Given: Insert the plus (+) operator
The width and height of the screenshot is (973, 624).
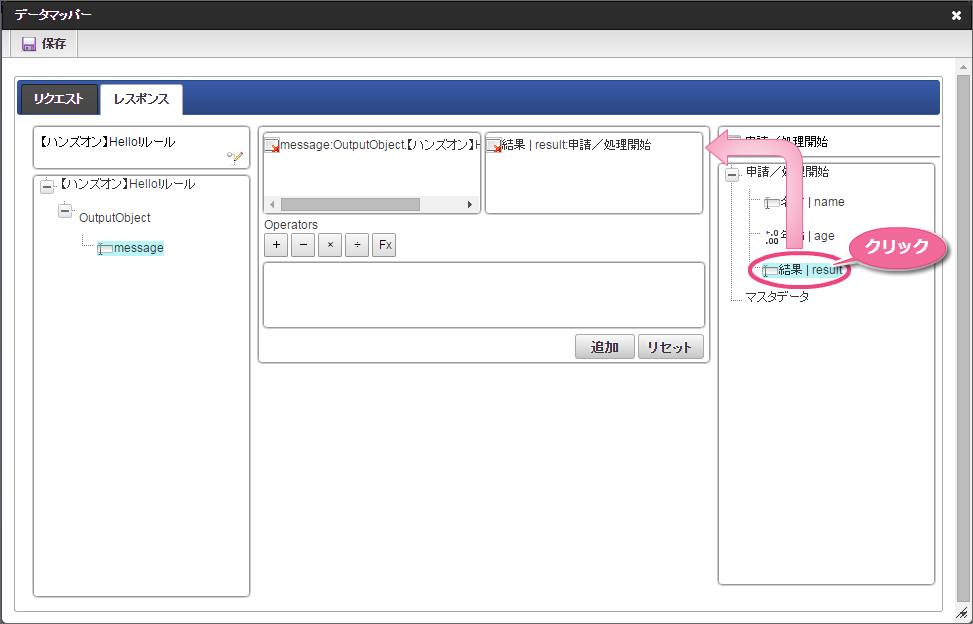Looking at the screenshot, I should 276,245.
